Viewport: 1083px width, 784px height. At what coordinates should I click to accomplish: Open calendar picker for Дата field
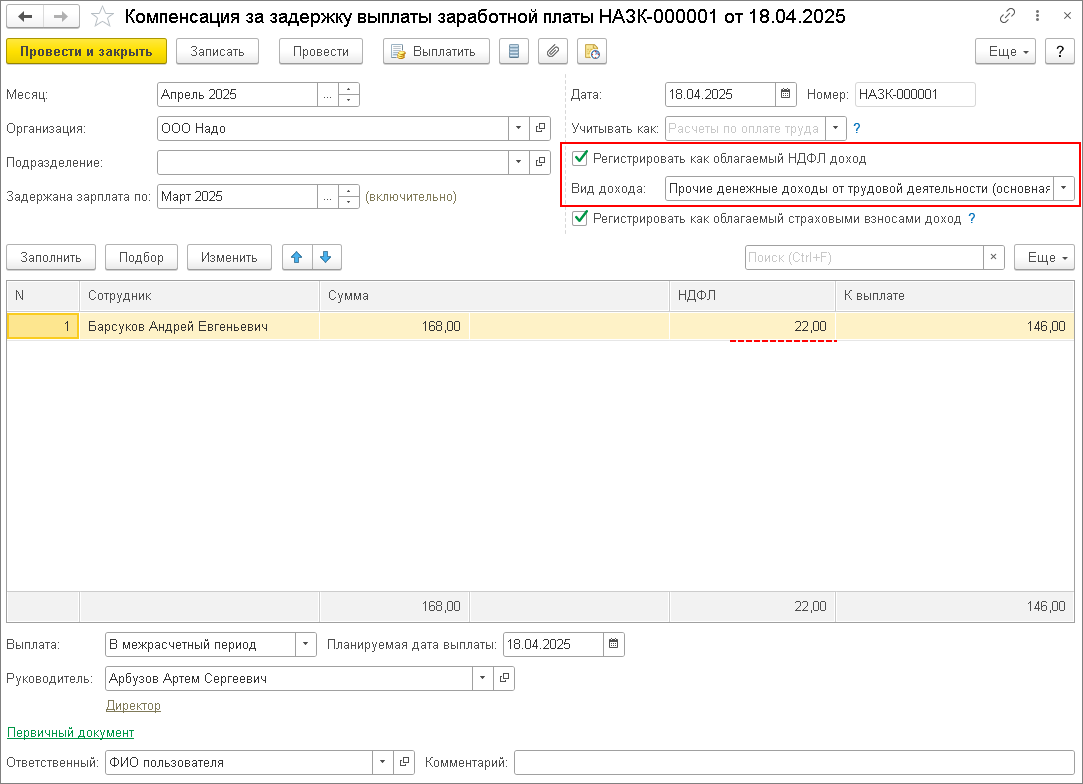(785, 94)
